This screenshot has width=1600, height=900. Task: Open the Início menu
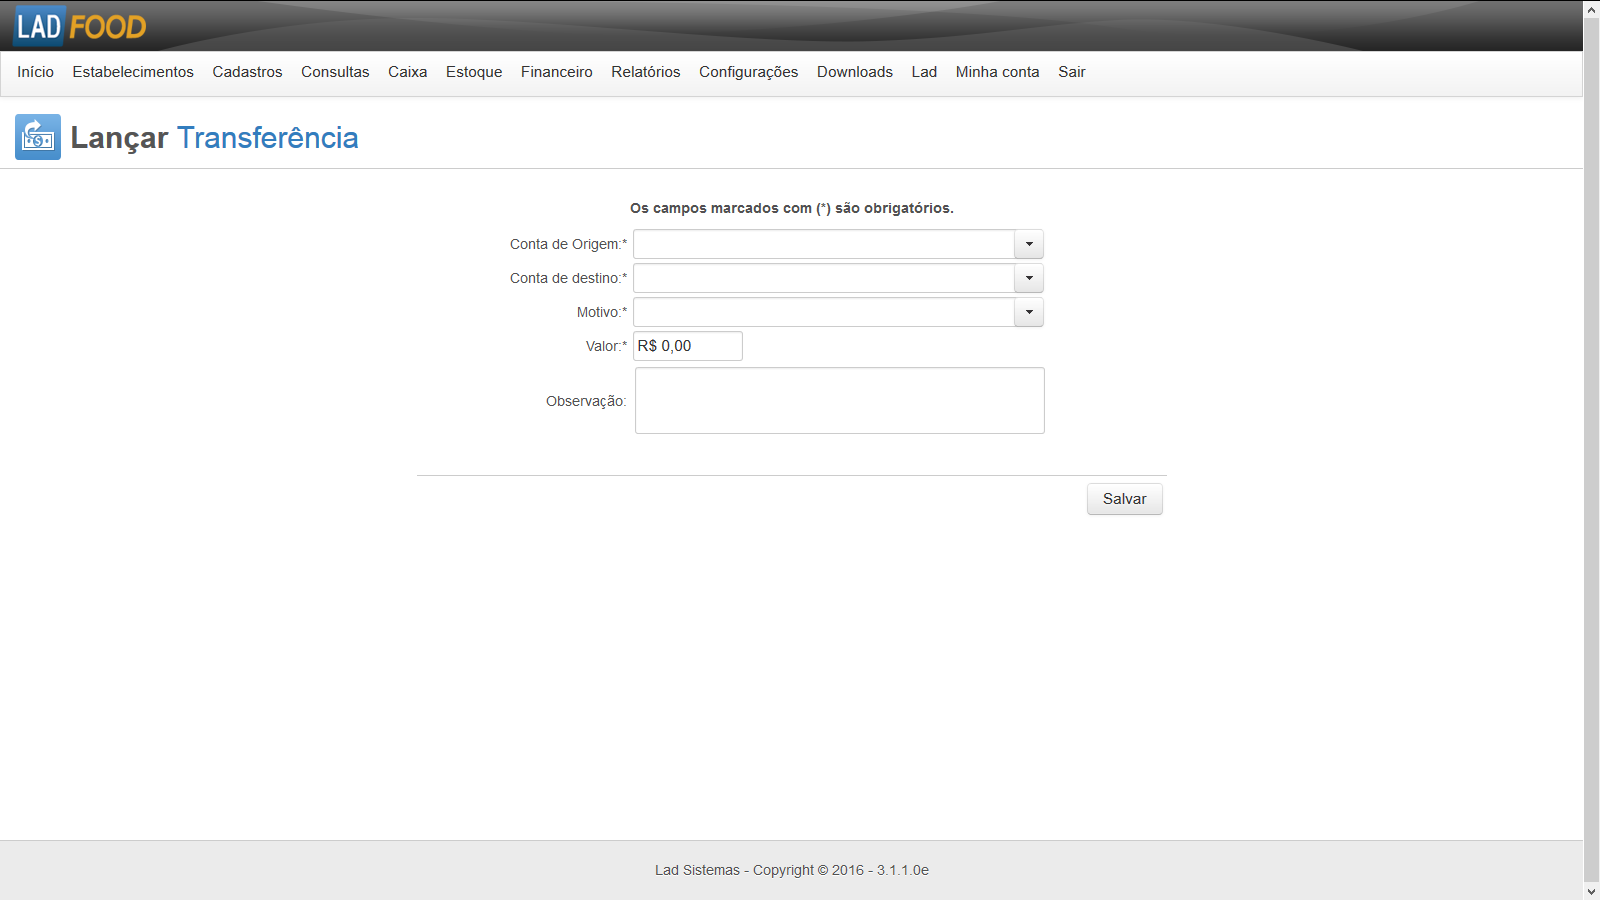[x=35, y=72]
